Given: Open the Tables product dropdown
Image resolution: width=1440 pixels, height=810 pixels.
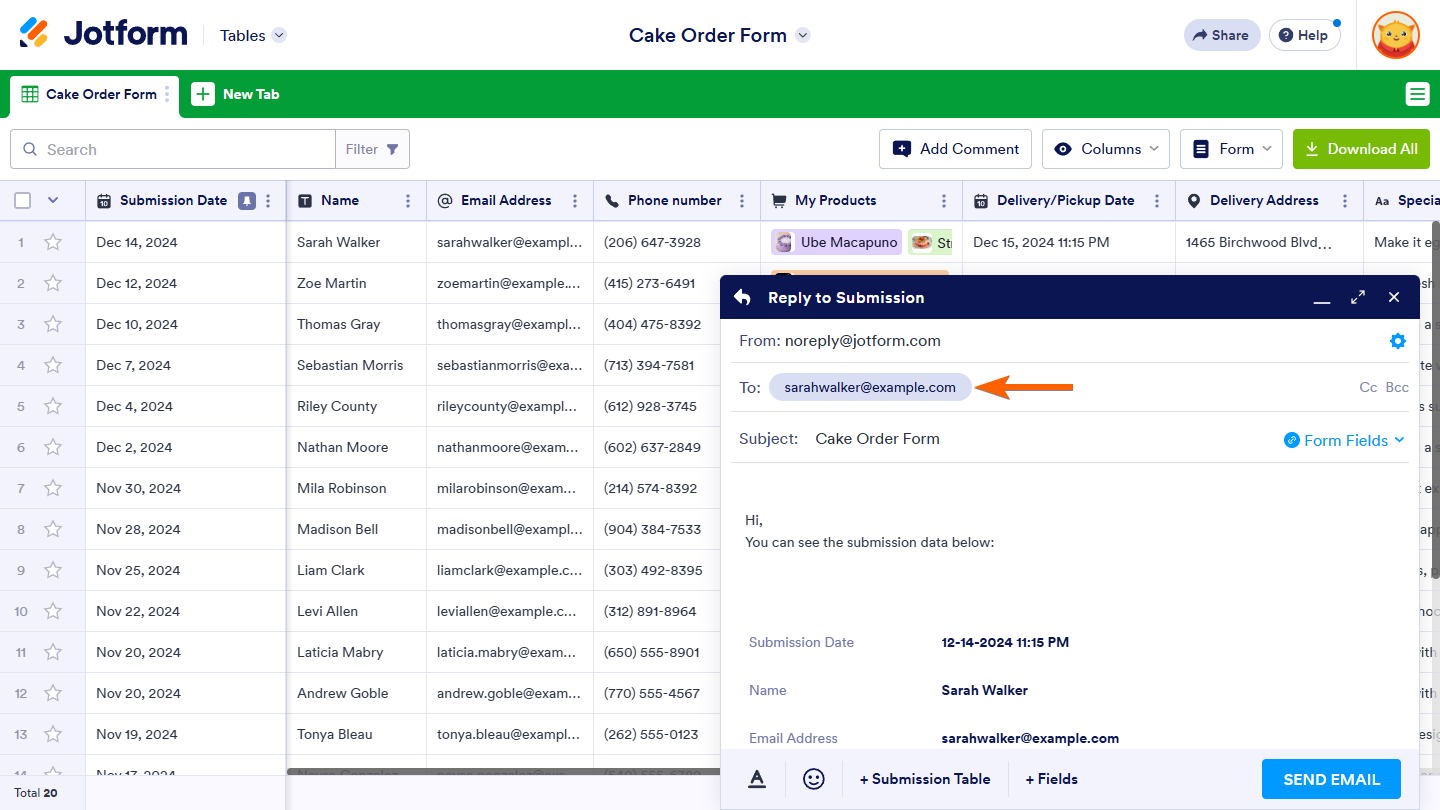Looking at the screenshot, I should (253, 35).
